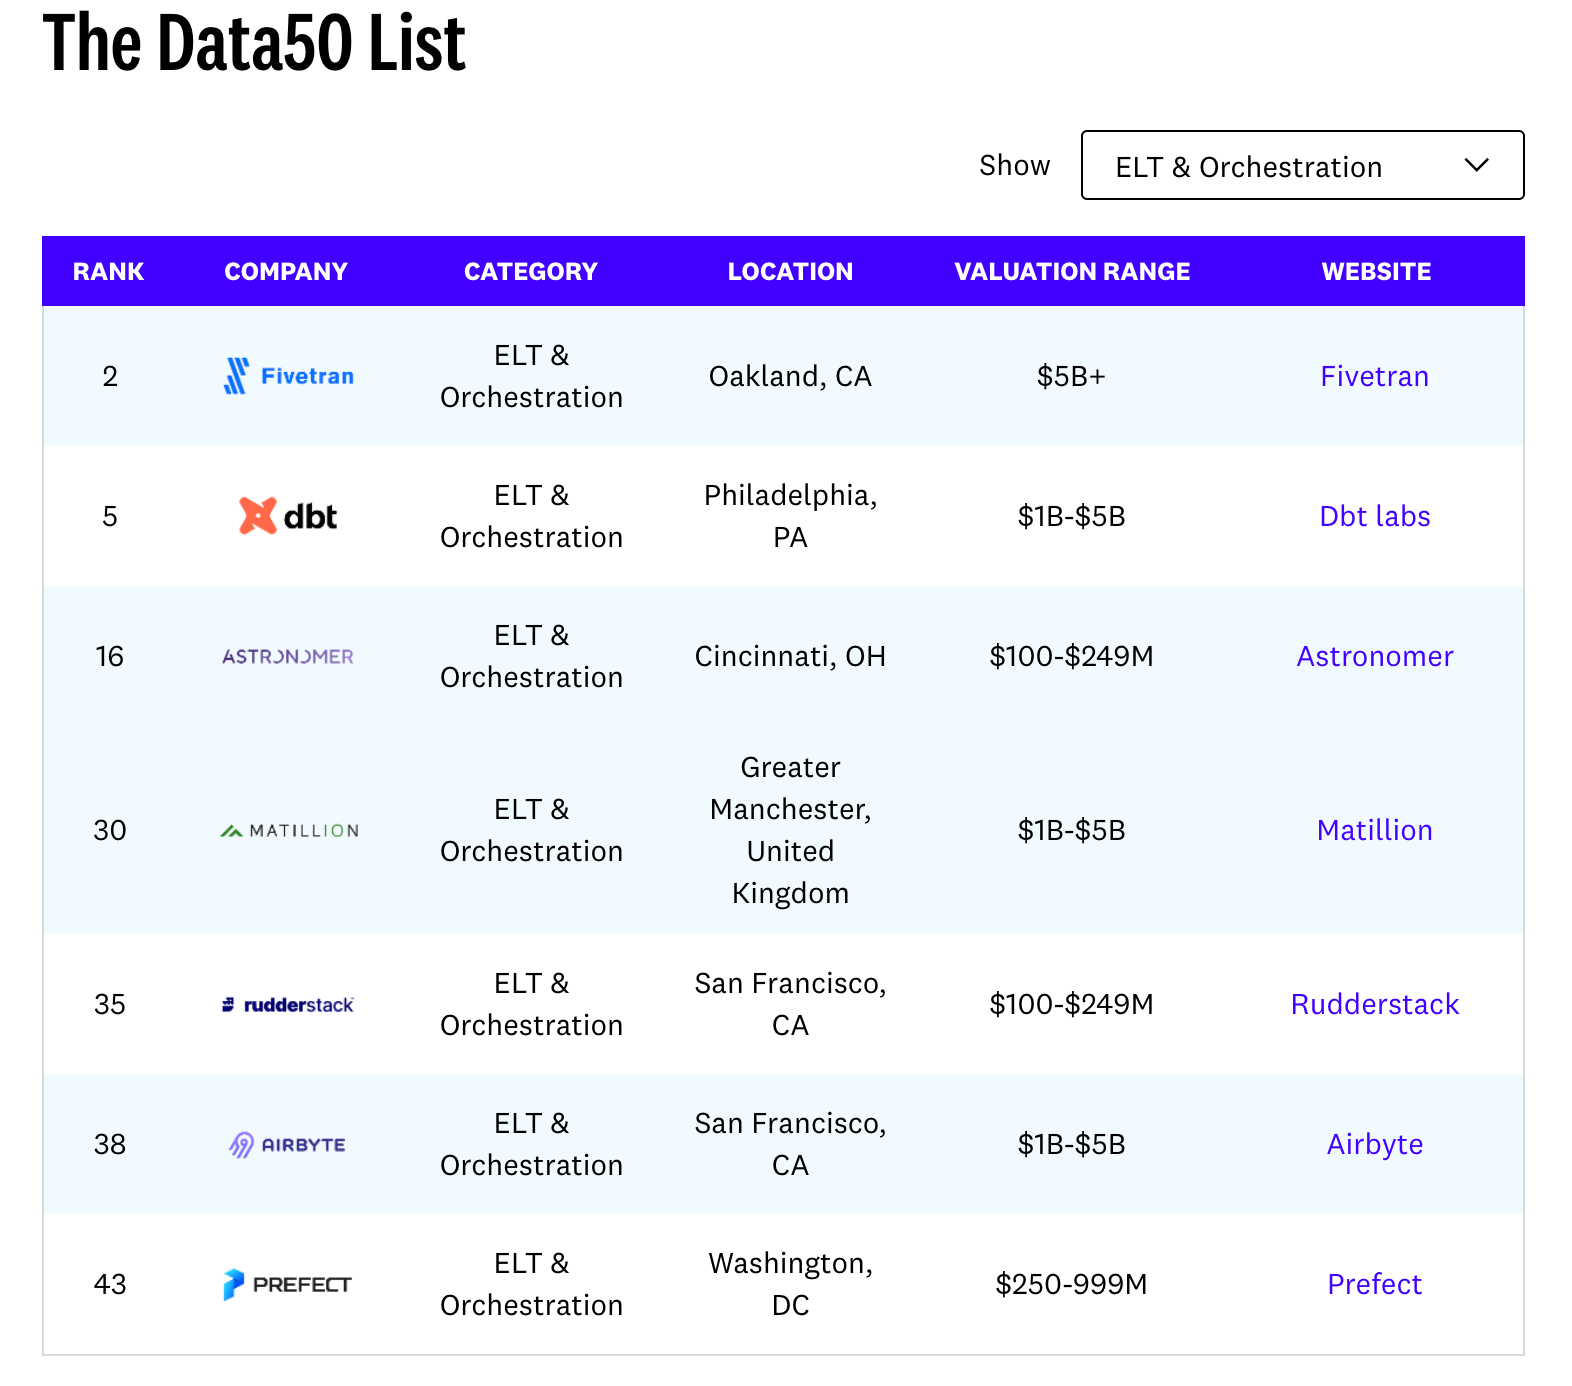Open the Dbt labs website link
The height and width of the screenshot is (1386, 1572).
(x=1375, y=516)
